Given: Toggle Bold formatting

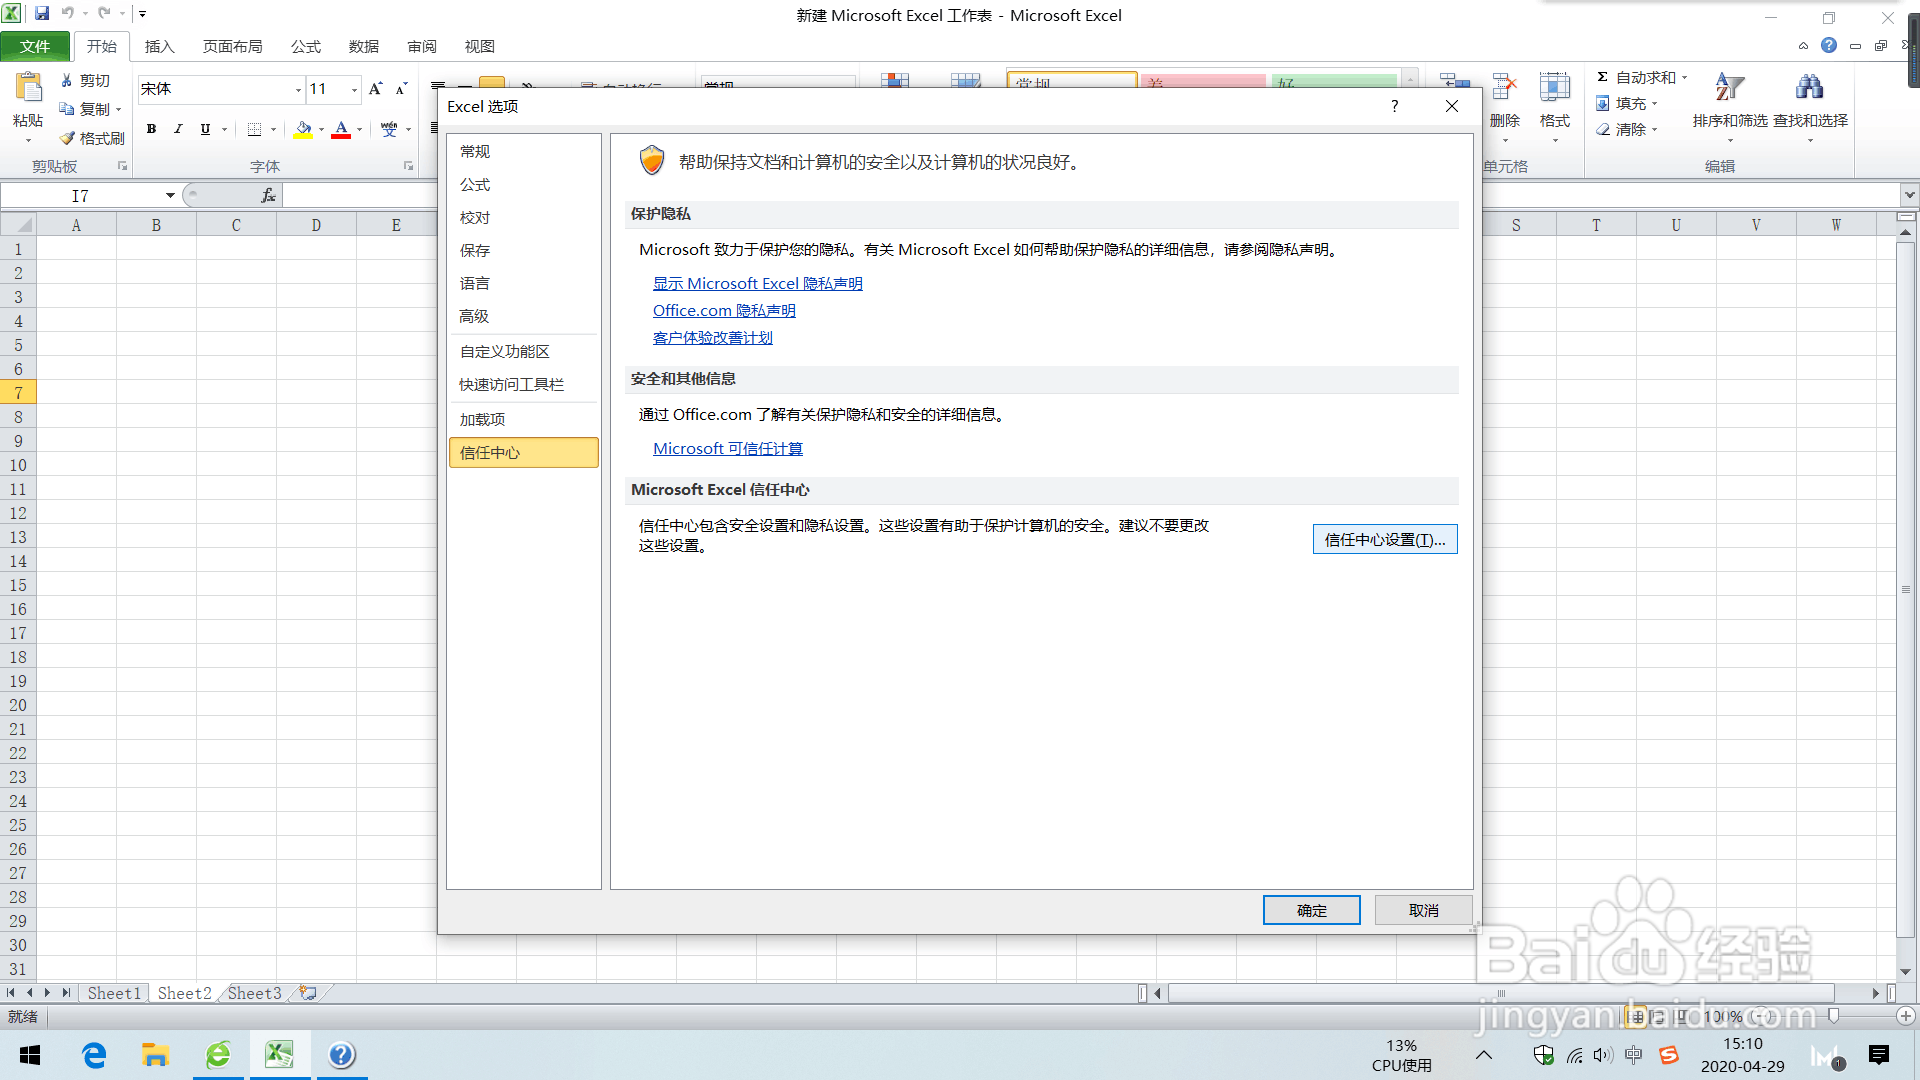Looking at the screenshot, I should [x=151, y=129].
